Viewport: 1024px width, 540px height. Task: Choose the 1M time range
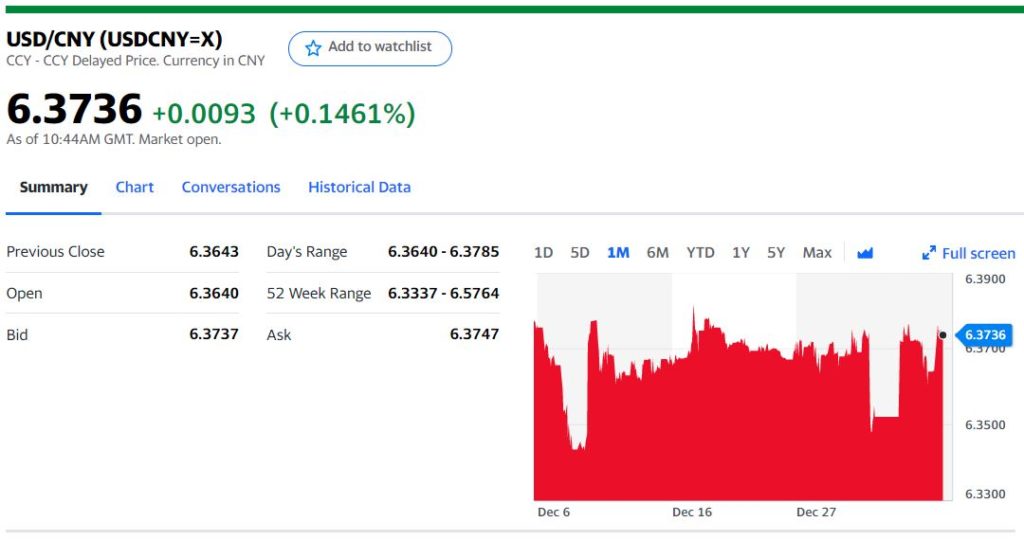(x=618, y=253)
